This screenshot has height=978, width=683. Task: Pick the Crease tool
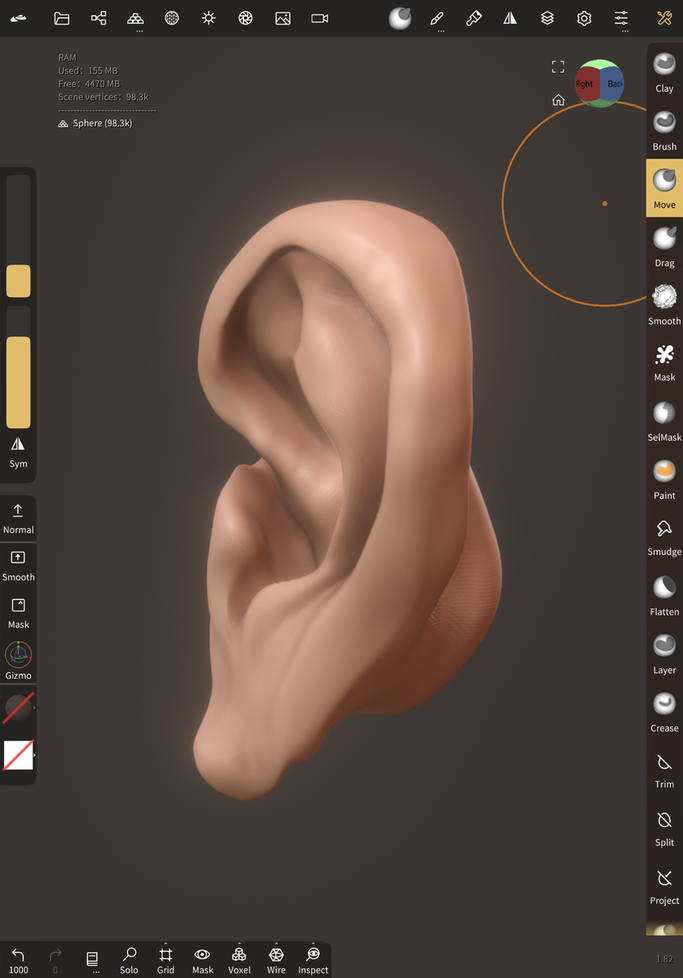664,710
